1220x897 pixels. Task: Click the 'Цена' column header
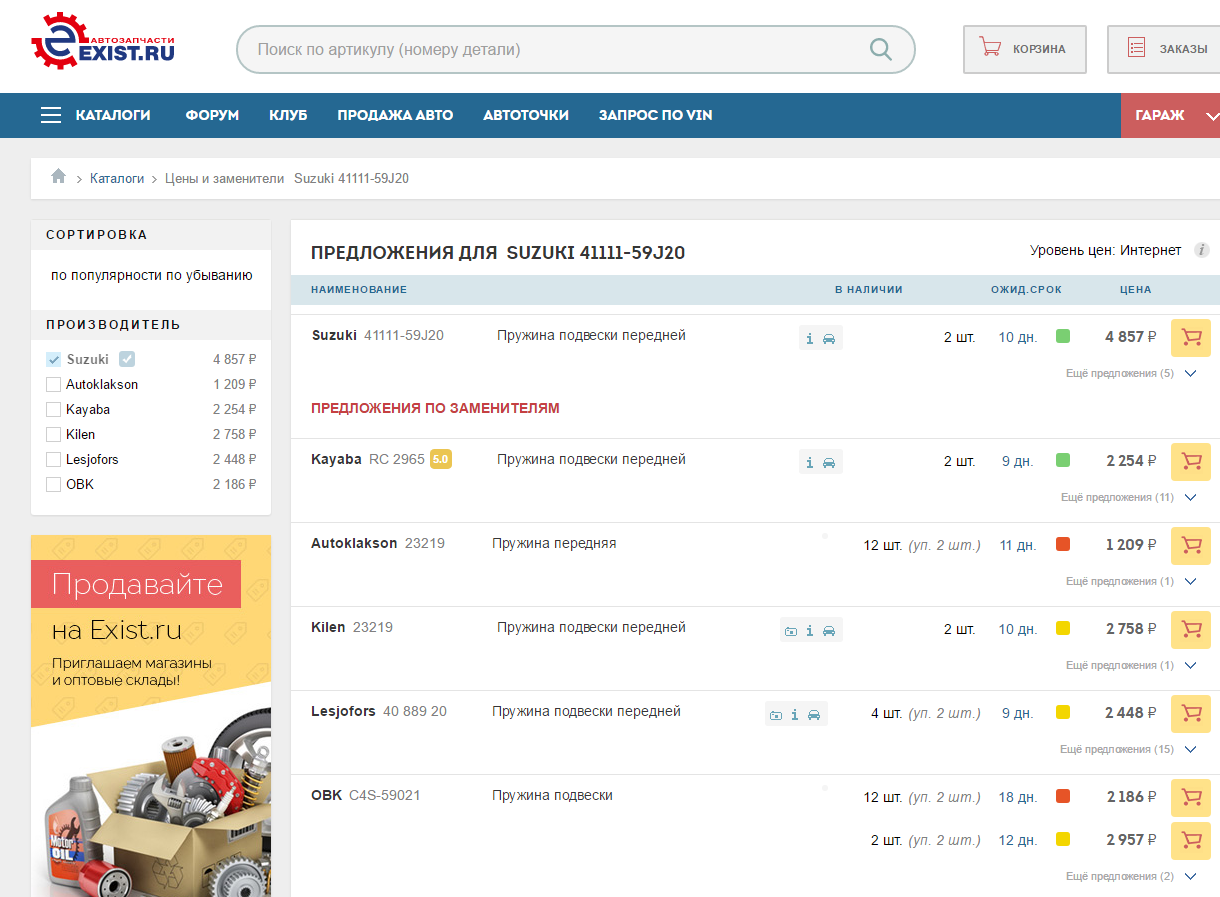pos(1135,290)
